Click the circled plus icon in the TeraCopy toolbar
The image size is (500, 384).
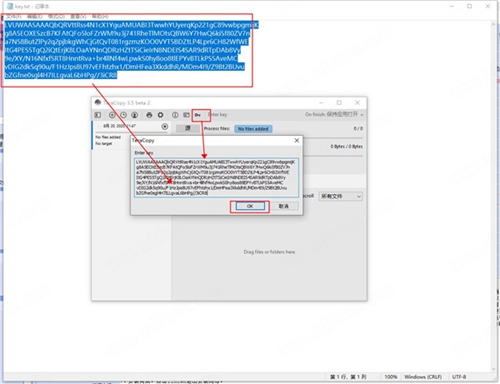pyautogui.click(x=112, y=115)
